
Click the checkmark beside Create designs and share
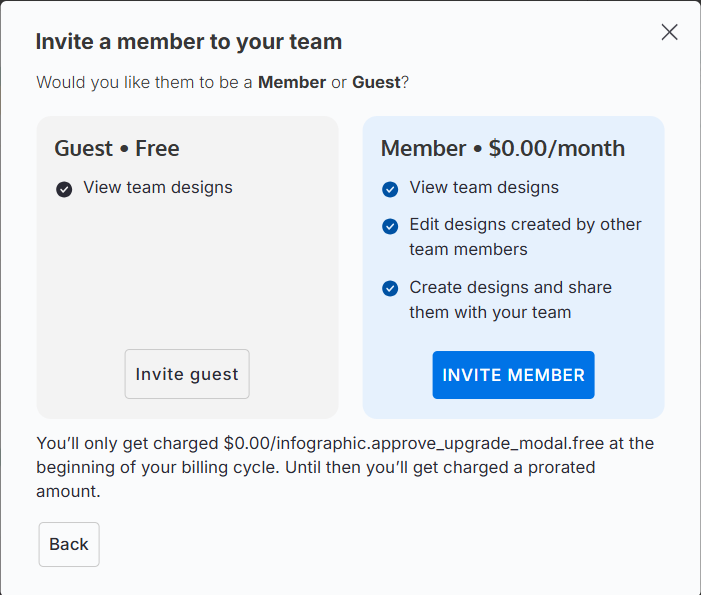[390, 289]
